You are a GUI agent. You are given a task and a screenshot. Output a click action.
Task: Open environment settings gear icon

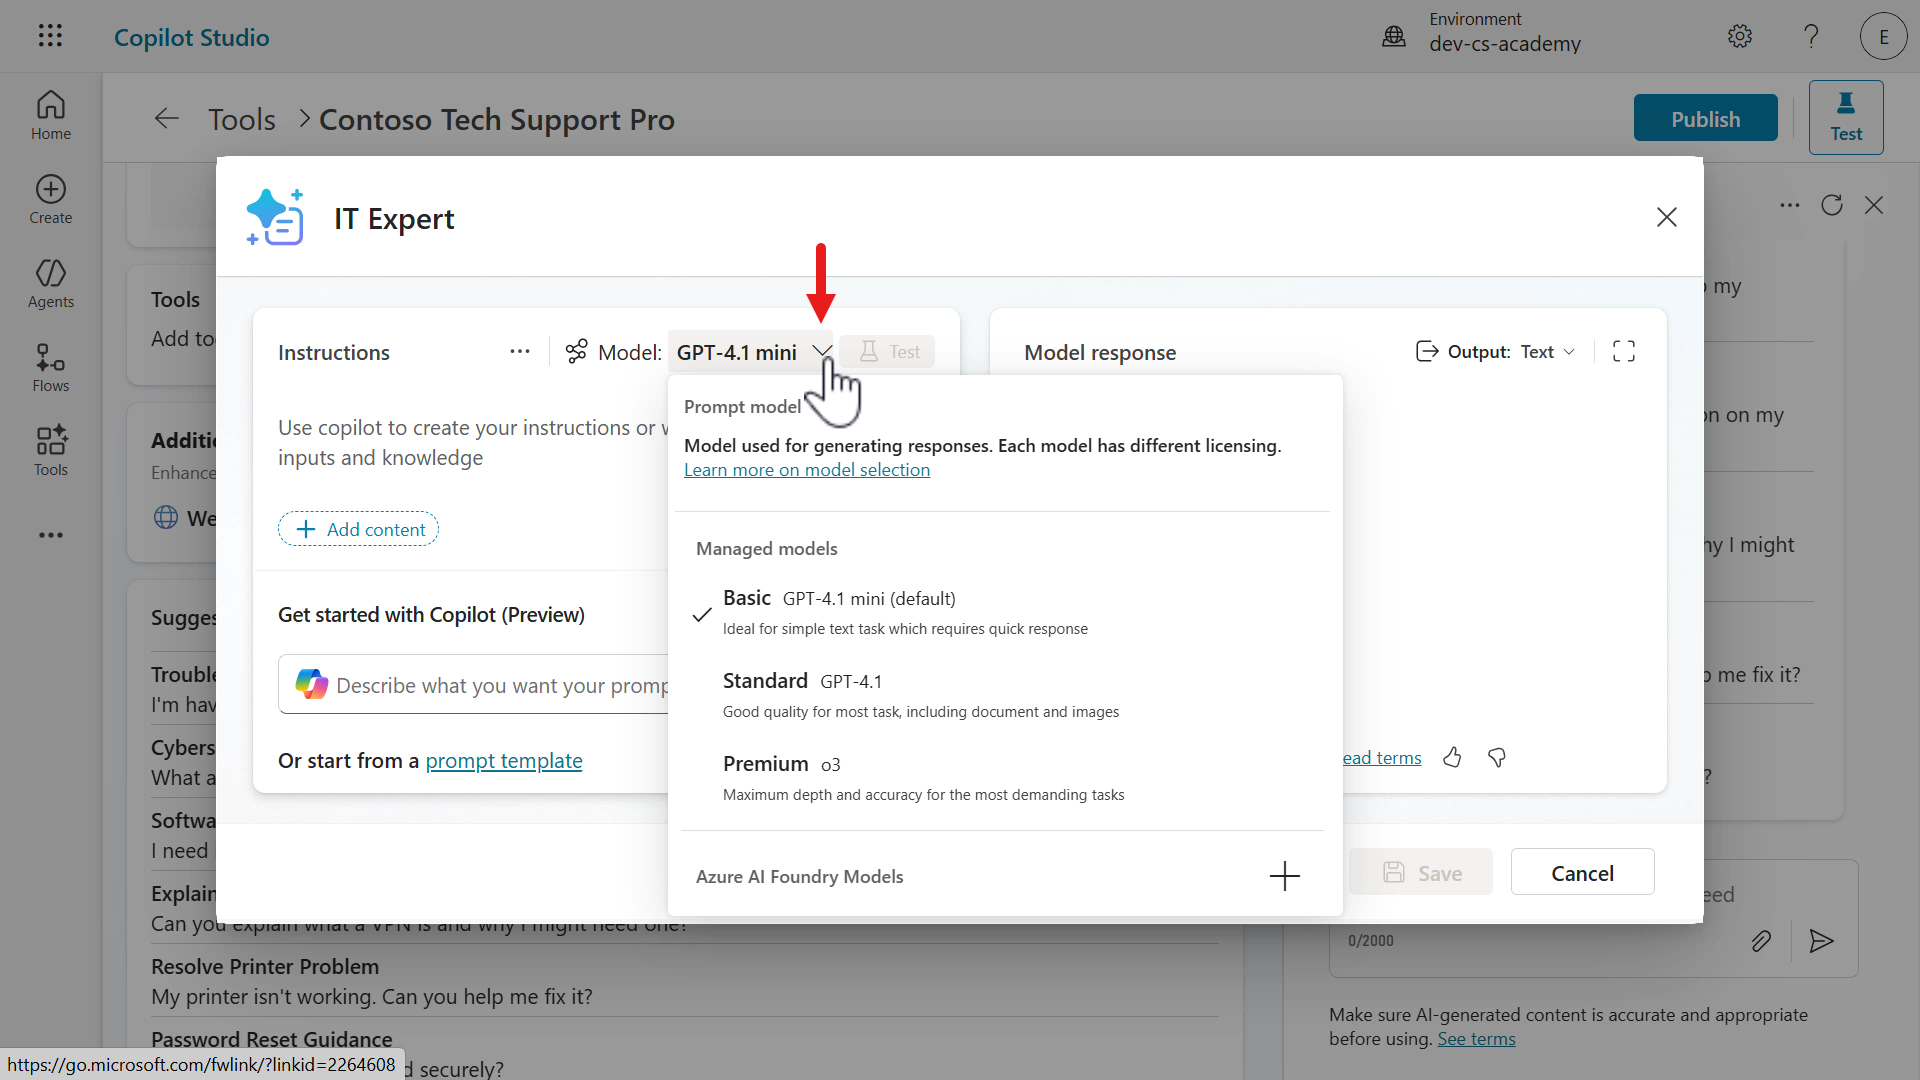click(1740, 37)
